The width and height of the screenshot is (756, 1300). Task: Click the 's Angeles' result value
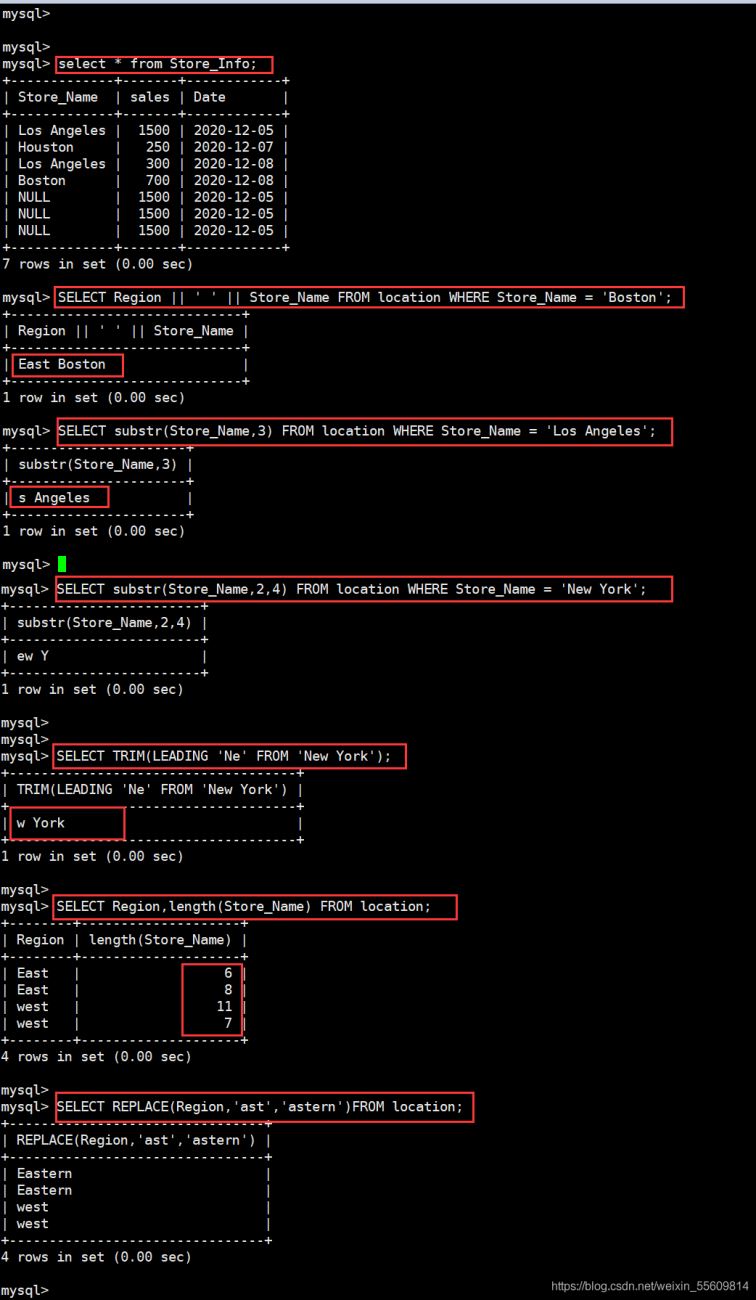54,498
